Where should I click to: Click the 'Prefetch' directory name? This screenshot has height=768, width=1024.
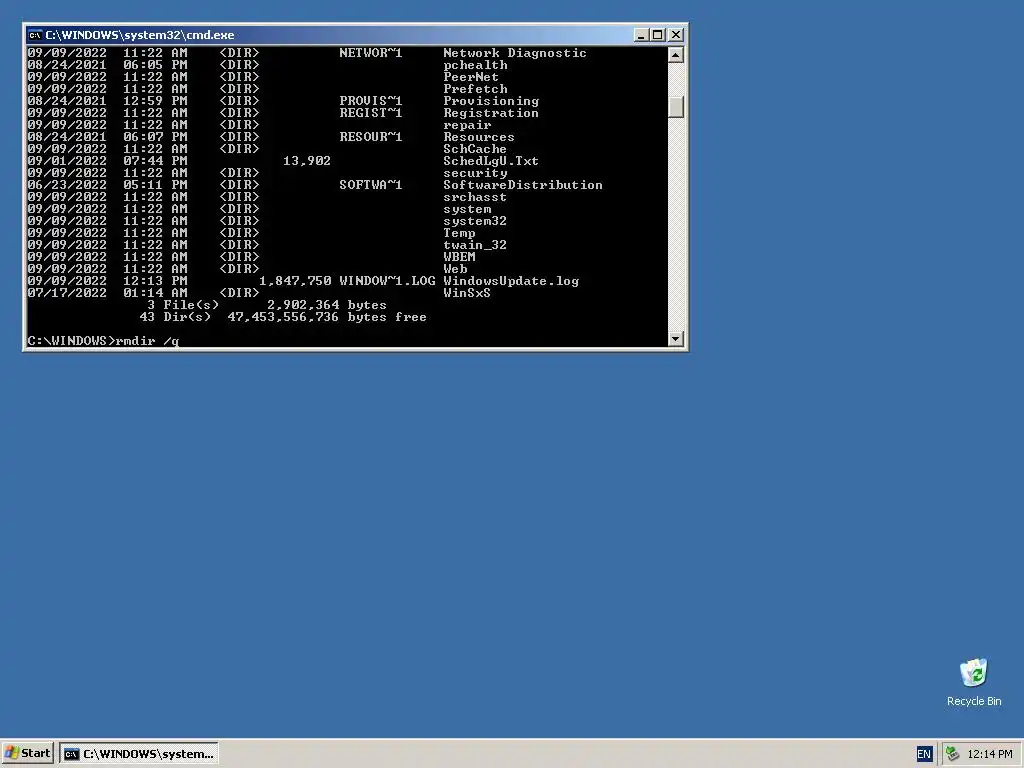click(x=475, y=89)
